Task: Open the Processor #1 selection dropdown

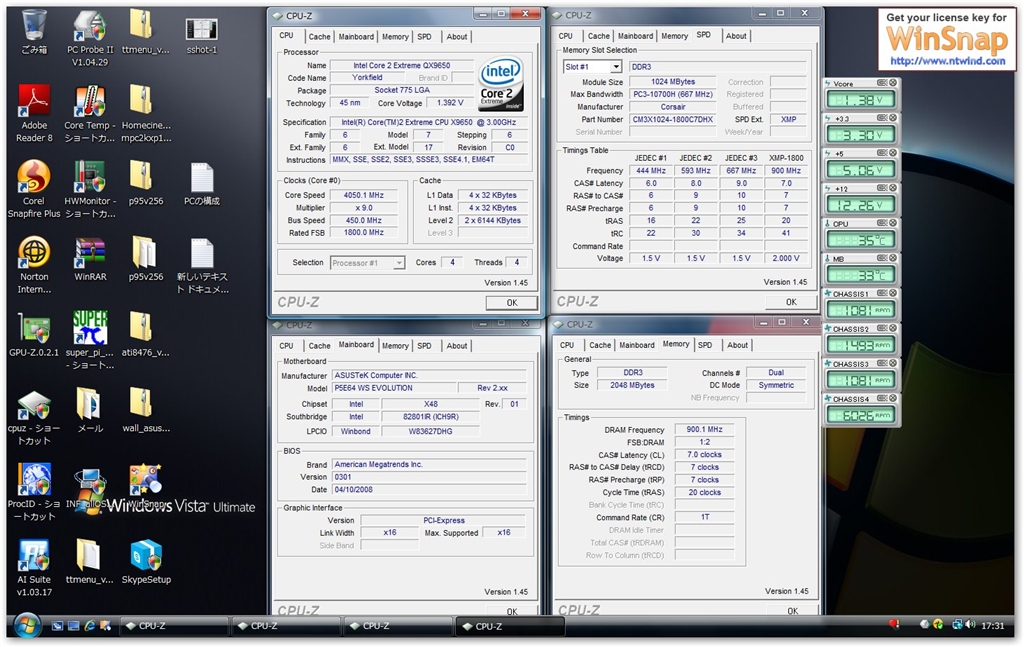Action: [398, 263]
